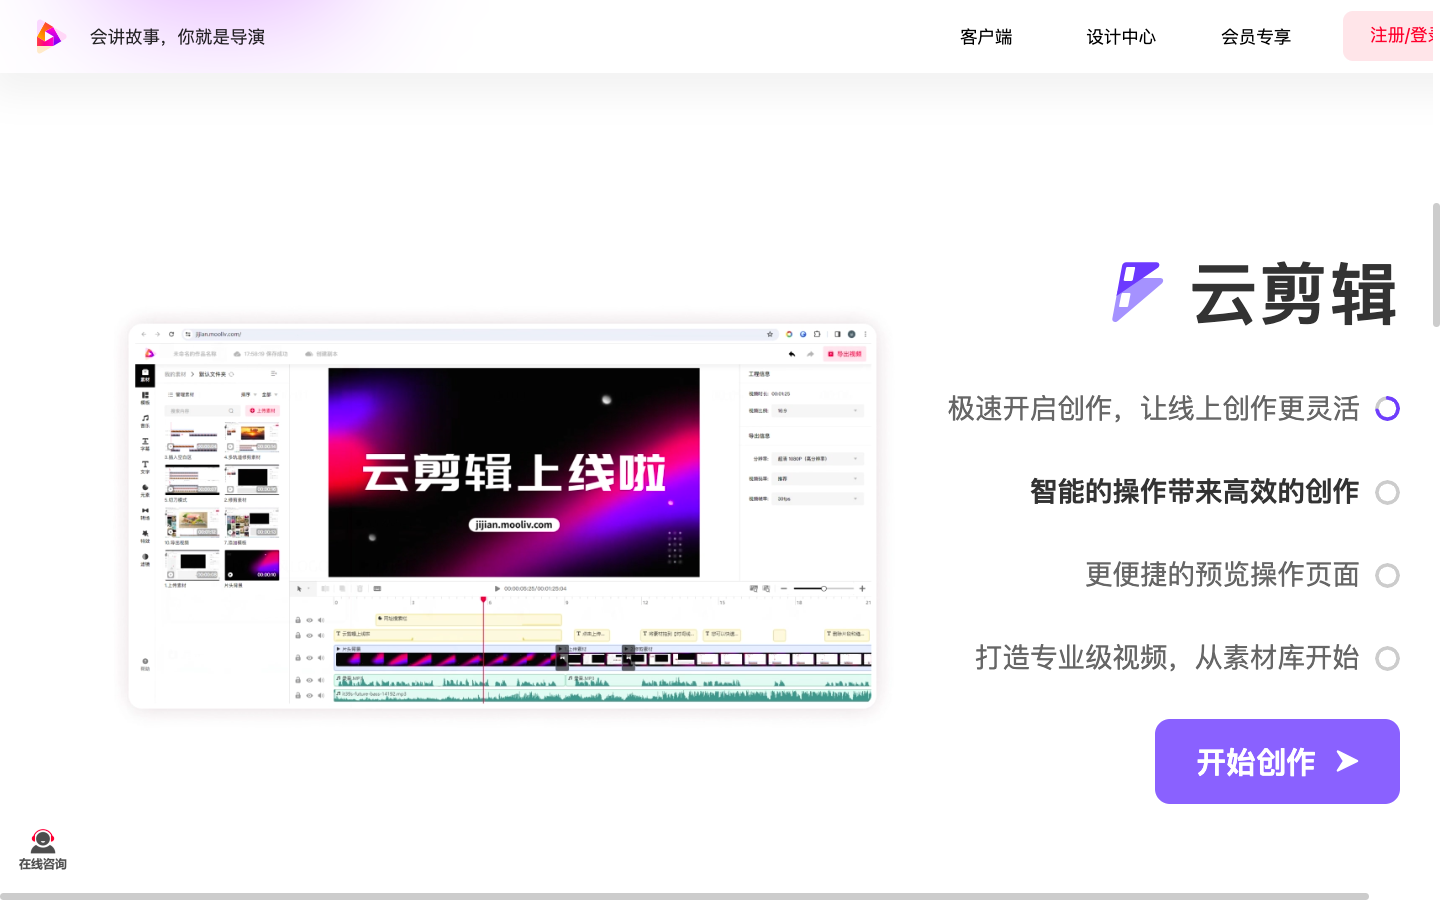Click the undo arrow above the project panel
1440x900 pixels.
coord(791,354)
